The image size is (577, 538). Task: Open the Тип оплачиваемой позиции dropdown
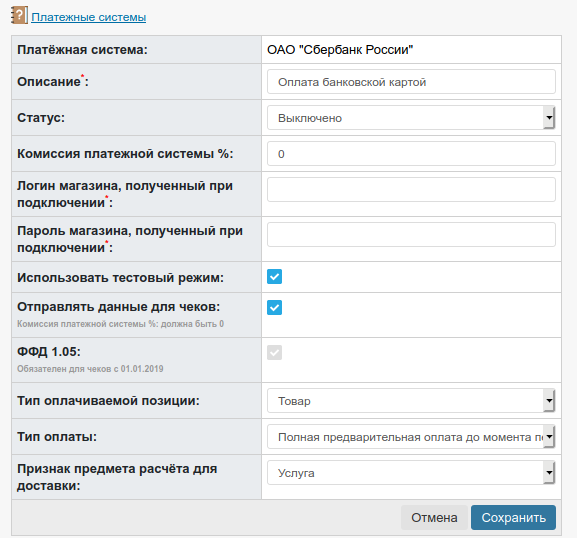[411, 400]
